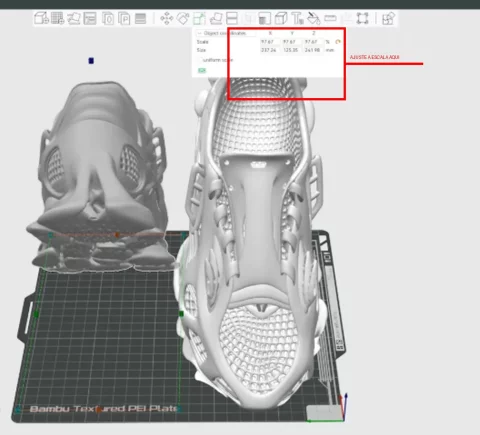This screenshot has width=480, height=435.
Task: Select the Measure ruler tool
Action: pyautogui.click(x=330, y=18)
